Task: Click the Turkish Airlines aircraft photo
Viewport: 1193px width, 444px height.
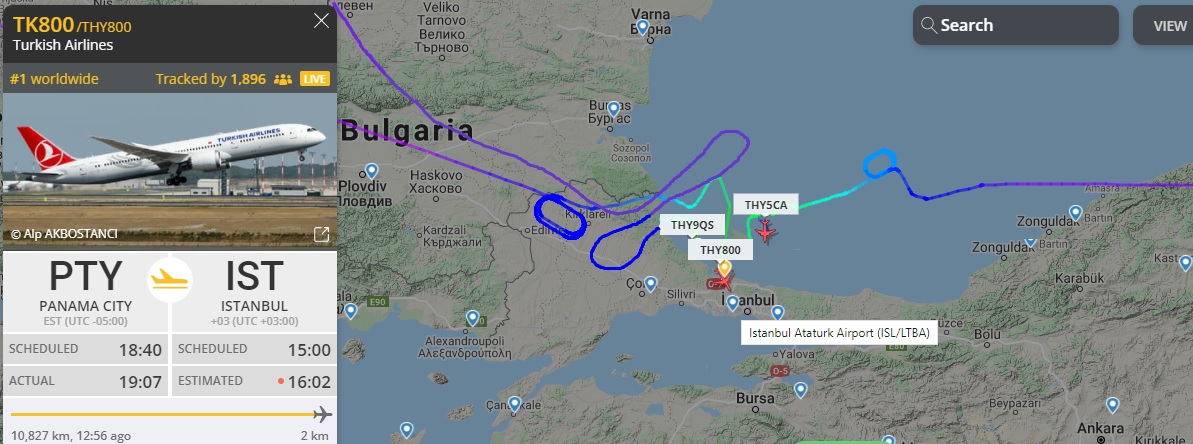Action: [x=170, y=170]
